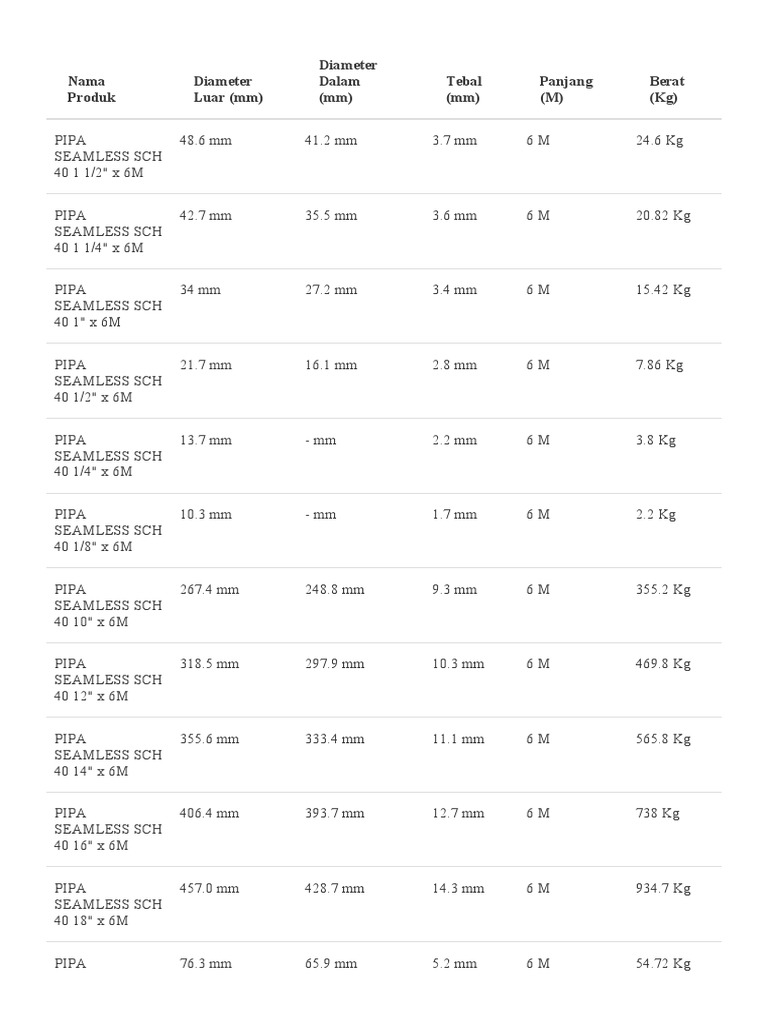Select the PIPA SEAMLESS SCH 40 18" product name
This screenshot has height=1024, width=768.
(x=108, y=904)
